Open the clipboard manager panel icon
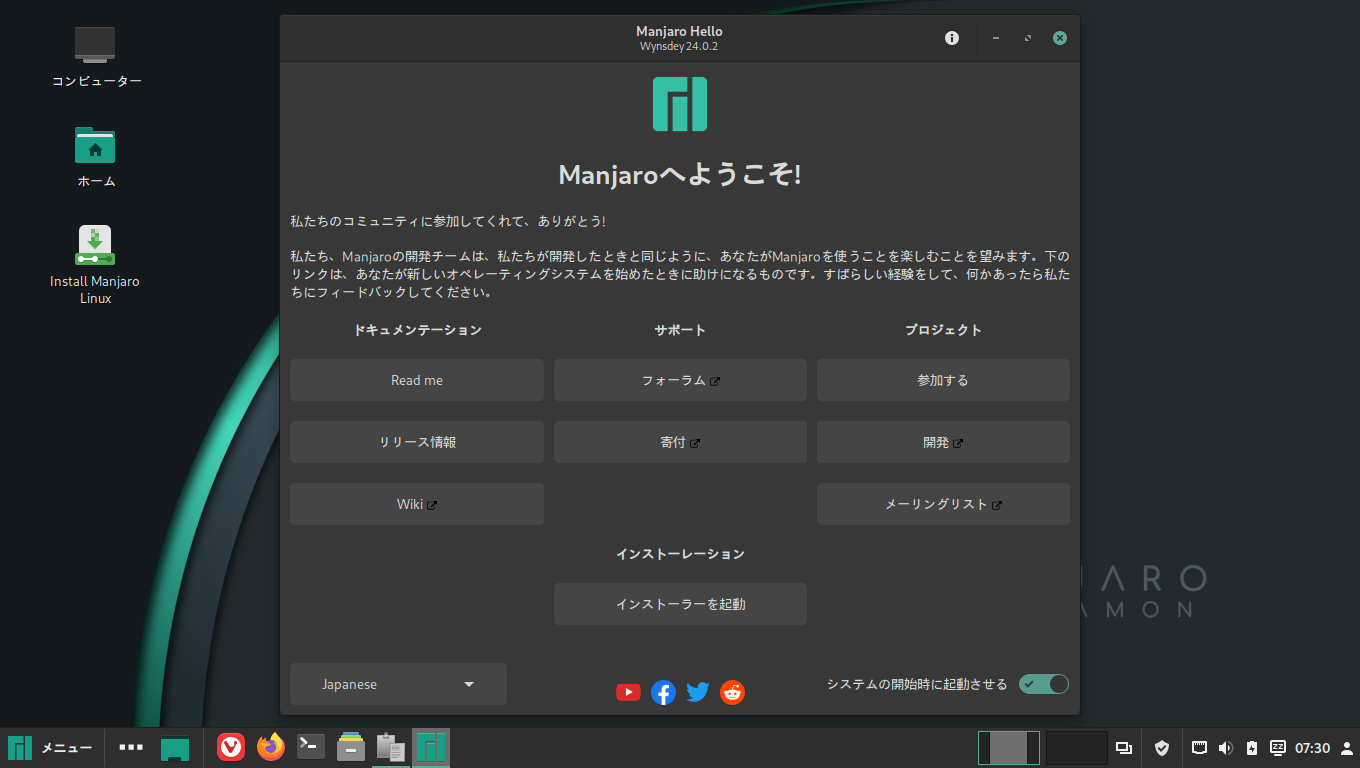The height and width of the screenshot is (768, 1360). click(x=391, y=747)
